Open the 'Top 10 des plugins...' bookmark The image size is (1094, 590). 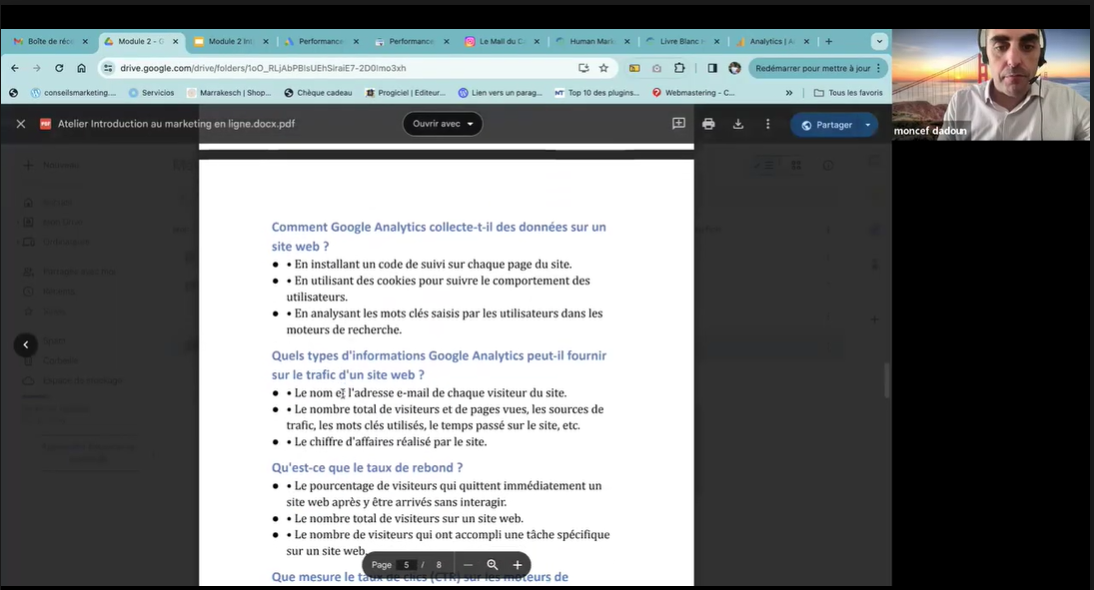(597, 93)
